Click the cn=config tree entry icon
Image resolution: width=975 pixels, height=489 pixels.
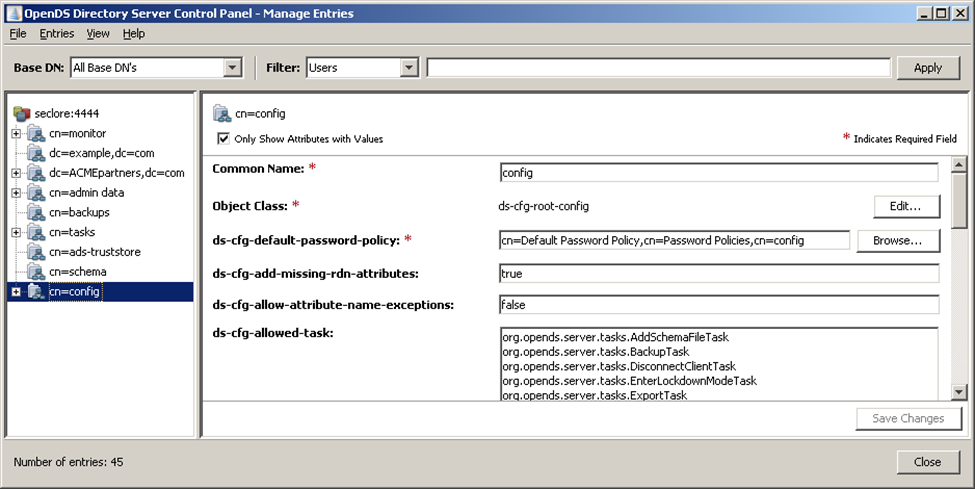pos(36,292)
